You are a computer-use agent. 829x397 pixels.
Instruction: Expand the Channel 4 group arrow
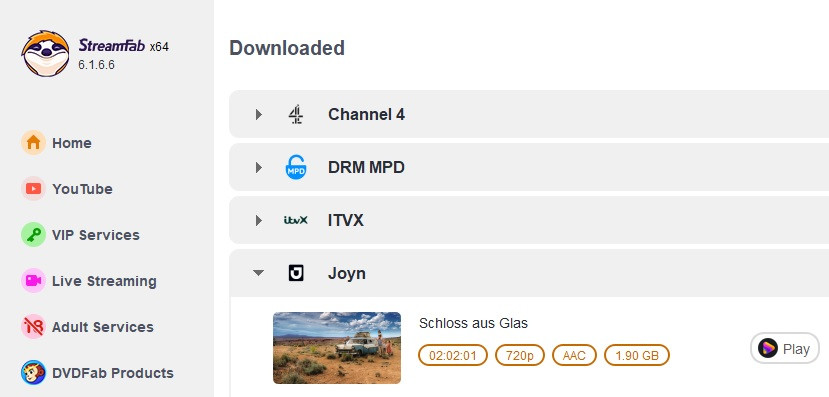click(259, 114)
